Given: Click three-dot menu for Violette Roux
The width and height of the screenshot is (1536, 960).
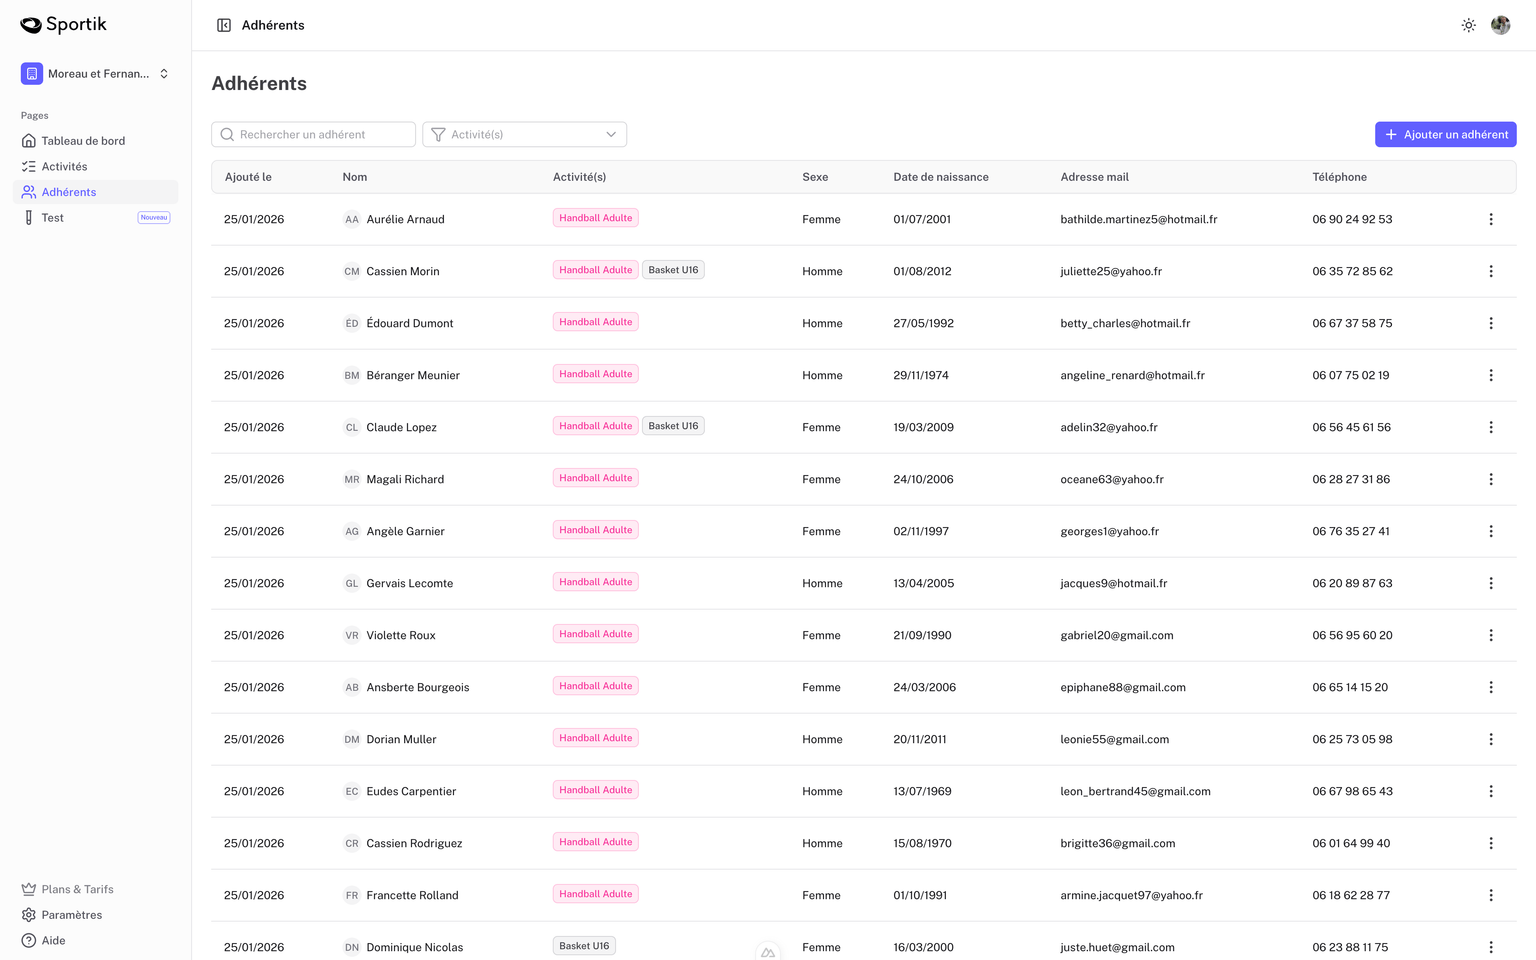Looking at the screenshot, I should [1490, 635].
